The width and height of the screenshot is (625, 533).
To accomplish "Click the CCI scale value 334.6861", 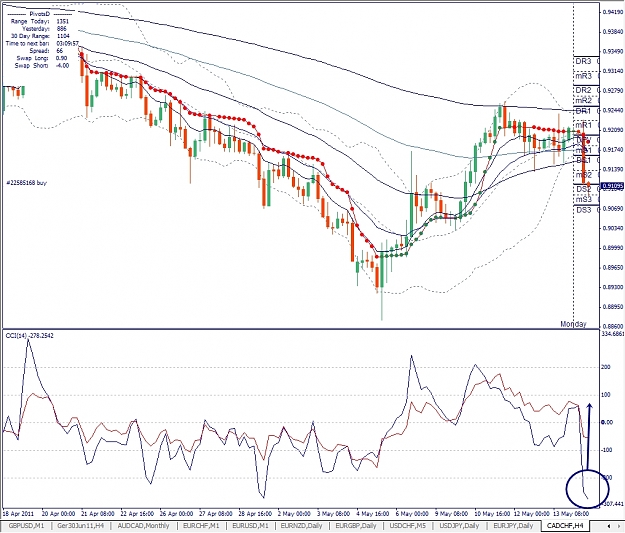I will pos(613,333).
